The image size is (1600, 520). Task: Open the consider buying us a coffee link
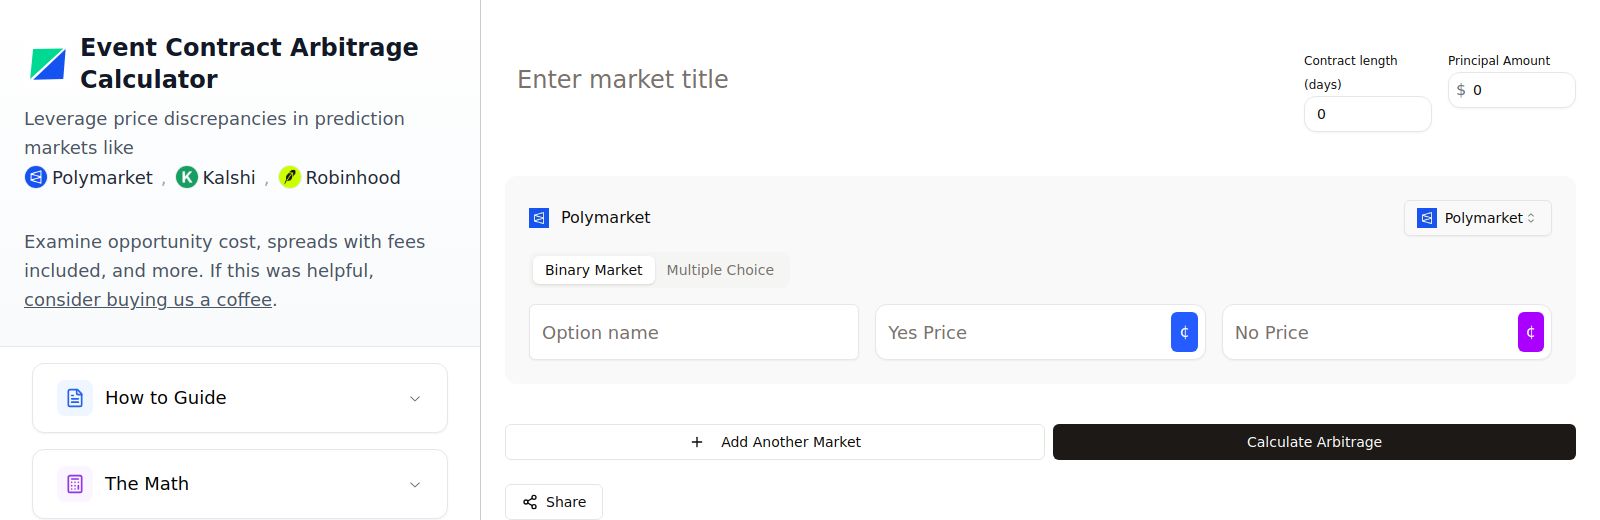[148, 300]
